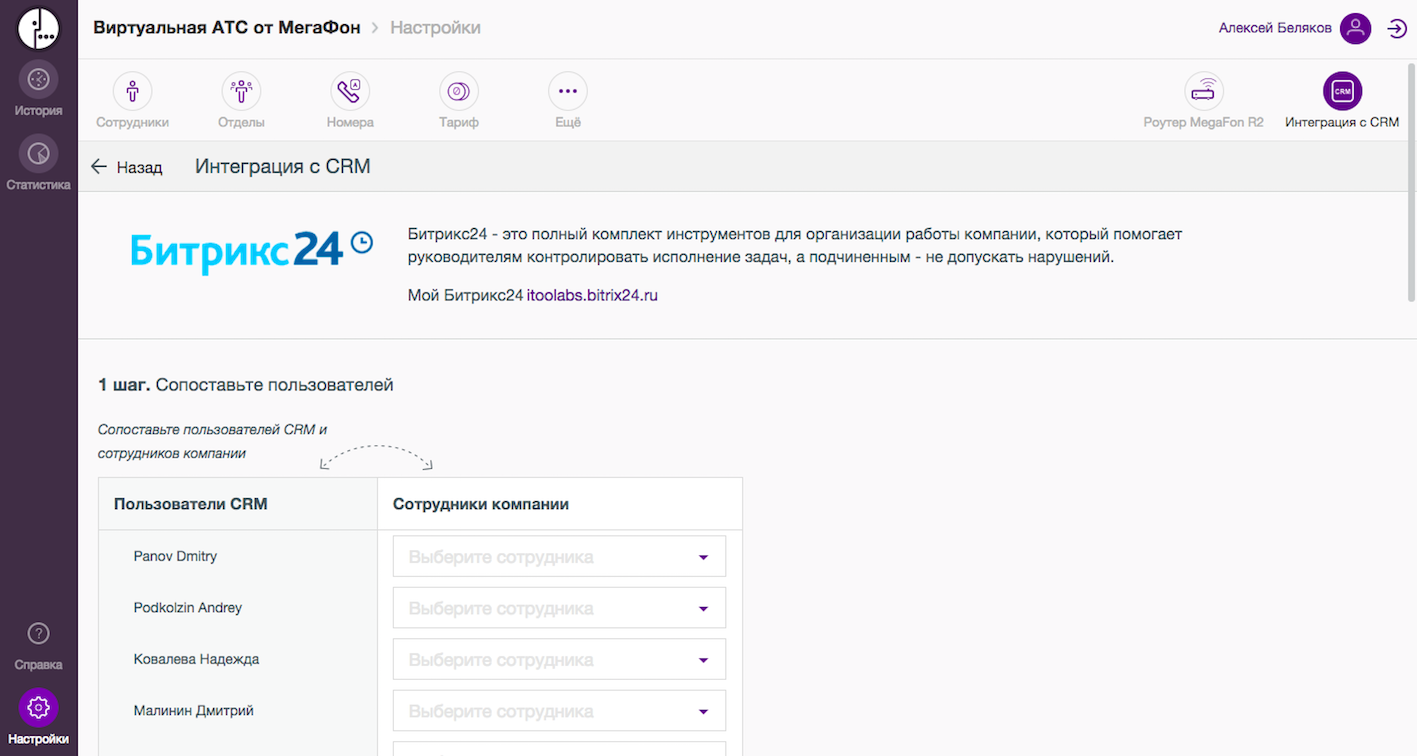Image resolution: width=1417 pixels, height=756 pixels.
Task: Click the Настройки sidebar label
Action: [38, 740]
